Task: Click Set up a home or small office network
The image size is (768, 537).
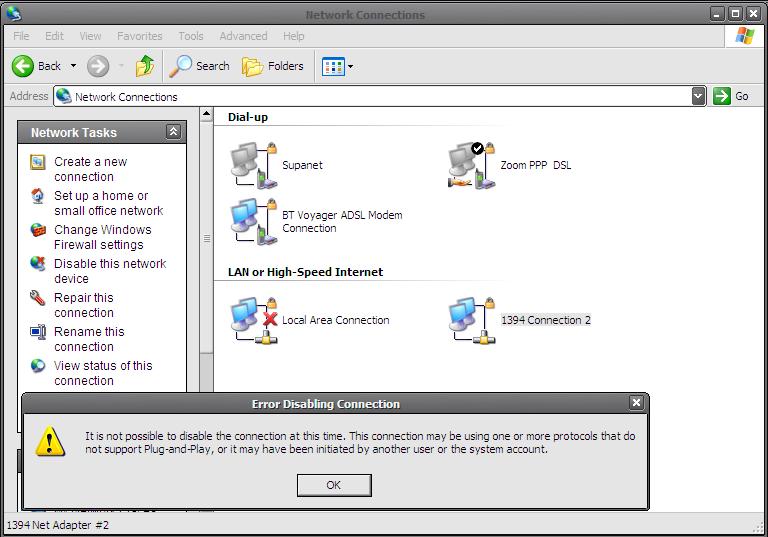Action: (x=109, y=203)
